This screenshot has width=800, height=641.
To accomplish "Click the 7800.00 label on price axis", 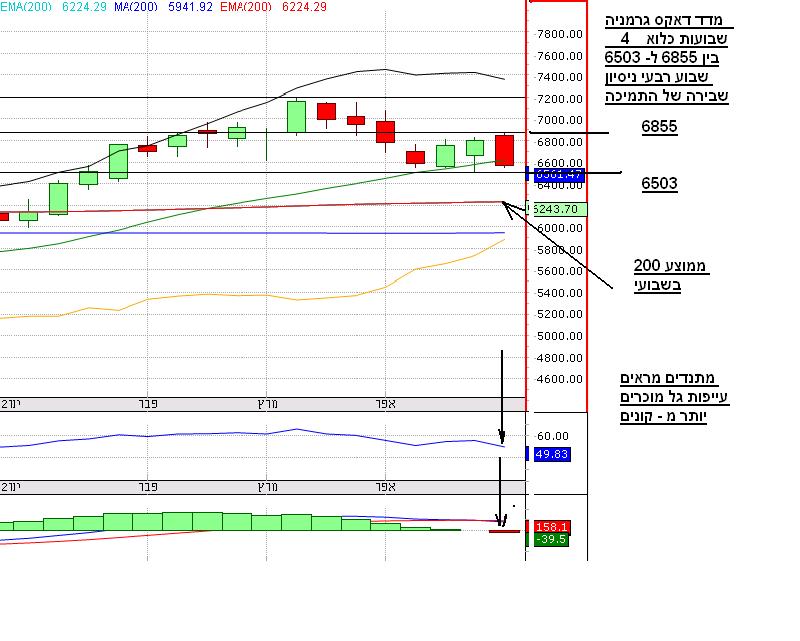I will tap(559, 33).
